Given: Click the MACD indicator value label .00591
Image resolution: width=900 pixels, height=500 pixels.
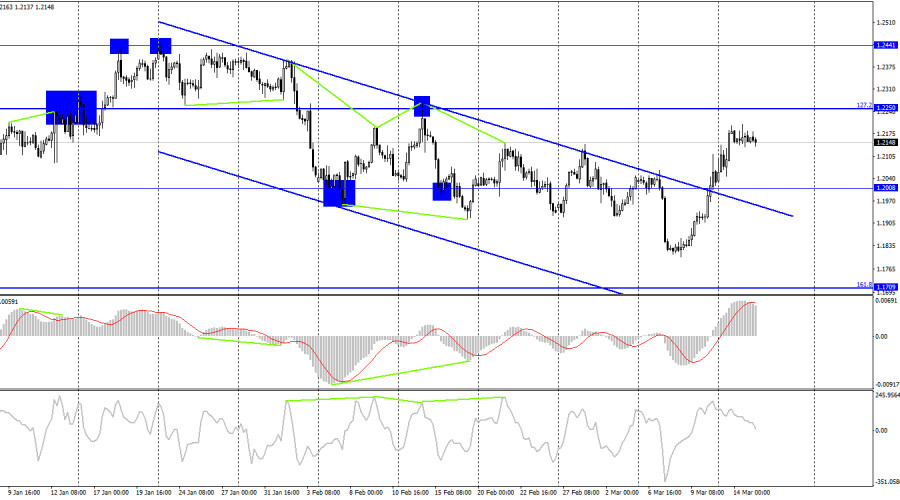Looking at the screenshot, I should tap(9, 301).
